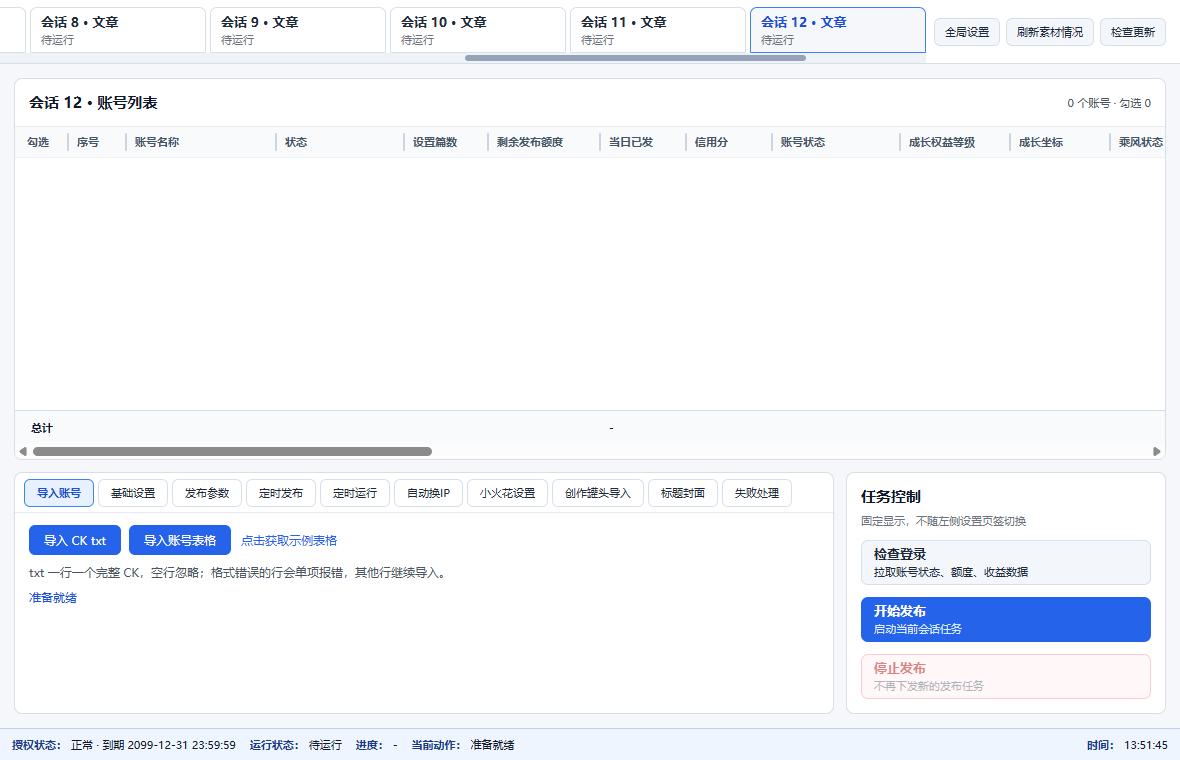Click the table scrollbar left arrow
The image size is (1180, 760).
click(x=23, y=451)
